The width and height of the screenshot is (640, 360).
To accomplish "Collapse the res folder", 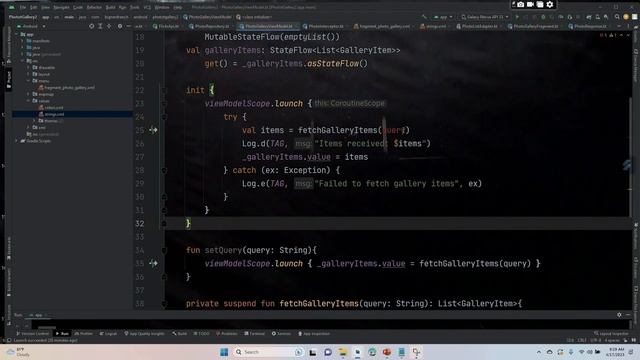I will point(22,61).
